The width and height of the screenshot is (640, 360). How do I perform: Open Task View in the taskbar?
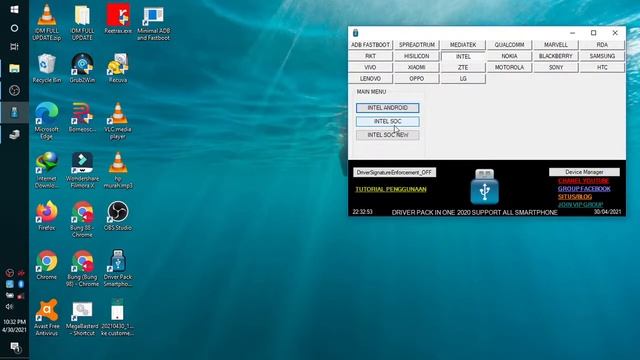coord(14,47)
